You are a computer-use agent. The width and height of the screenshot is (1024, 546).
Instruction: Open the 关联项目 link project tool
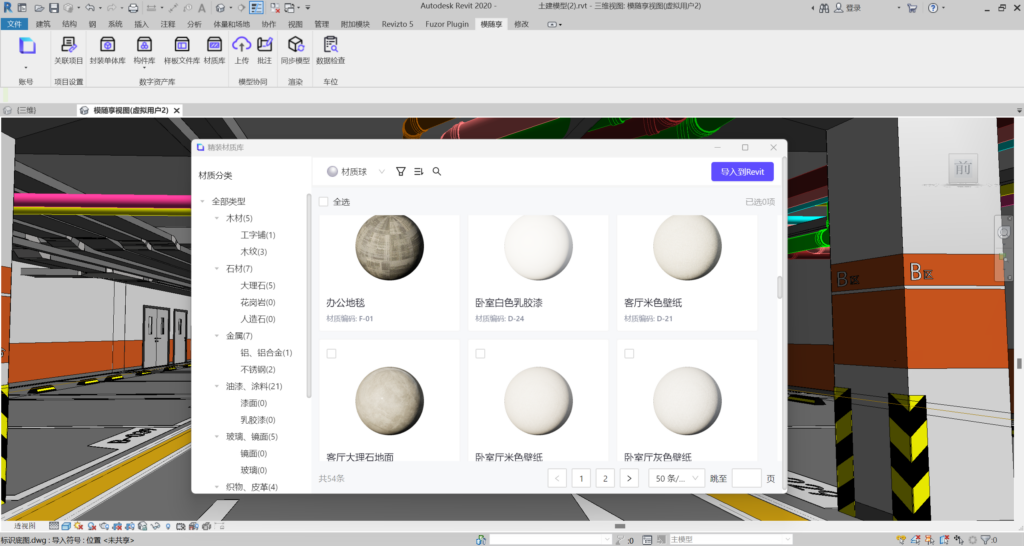point(69,49)
